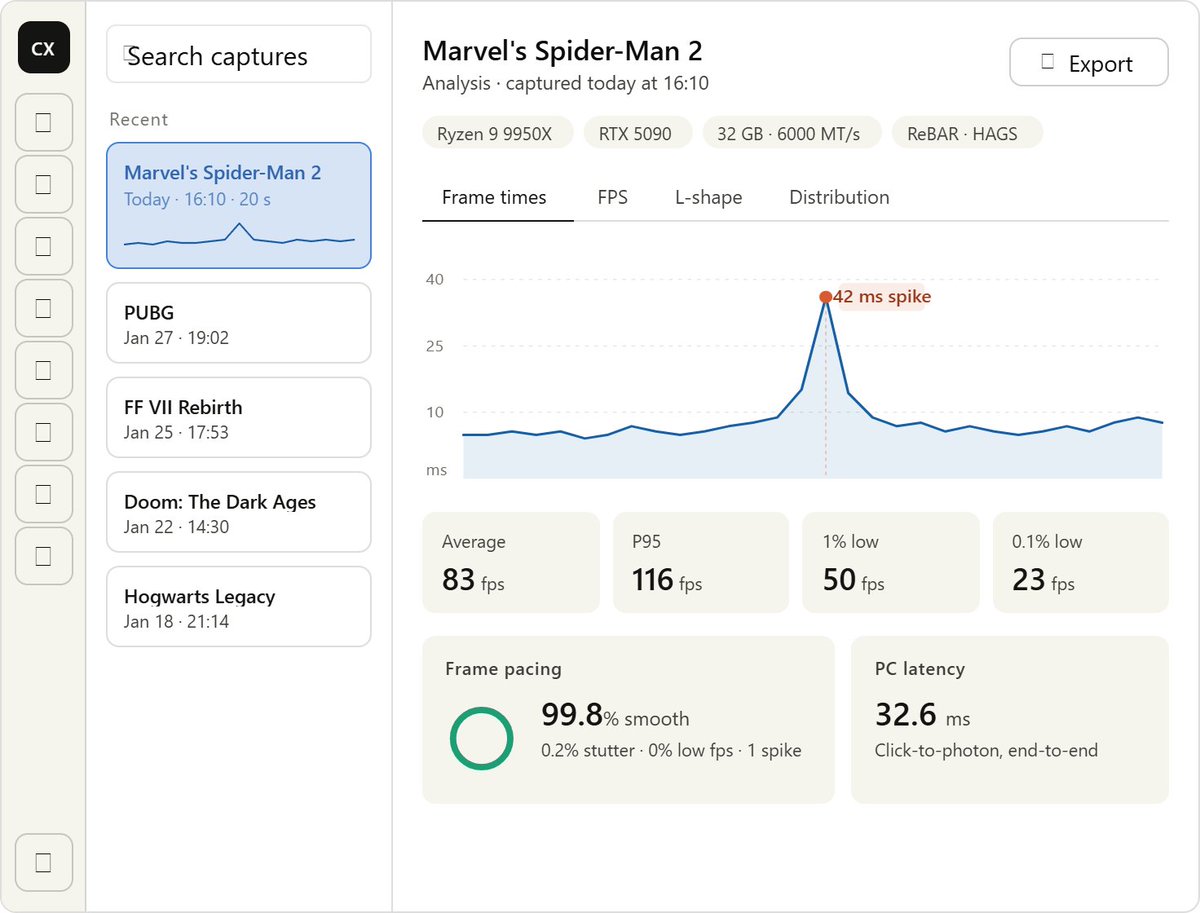Click the Marvel's Spider-Man 2 page title
This screenshot has height=913, width=1200.
[562, 51]
